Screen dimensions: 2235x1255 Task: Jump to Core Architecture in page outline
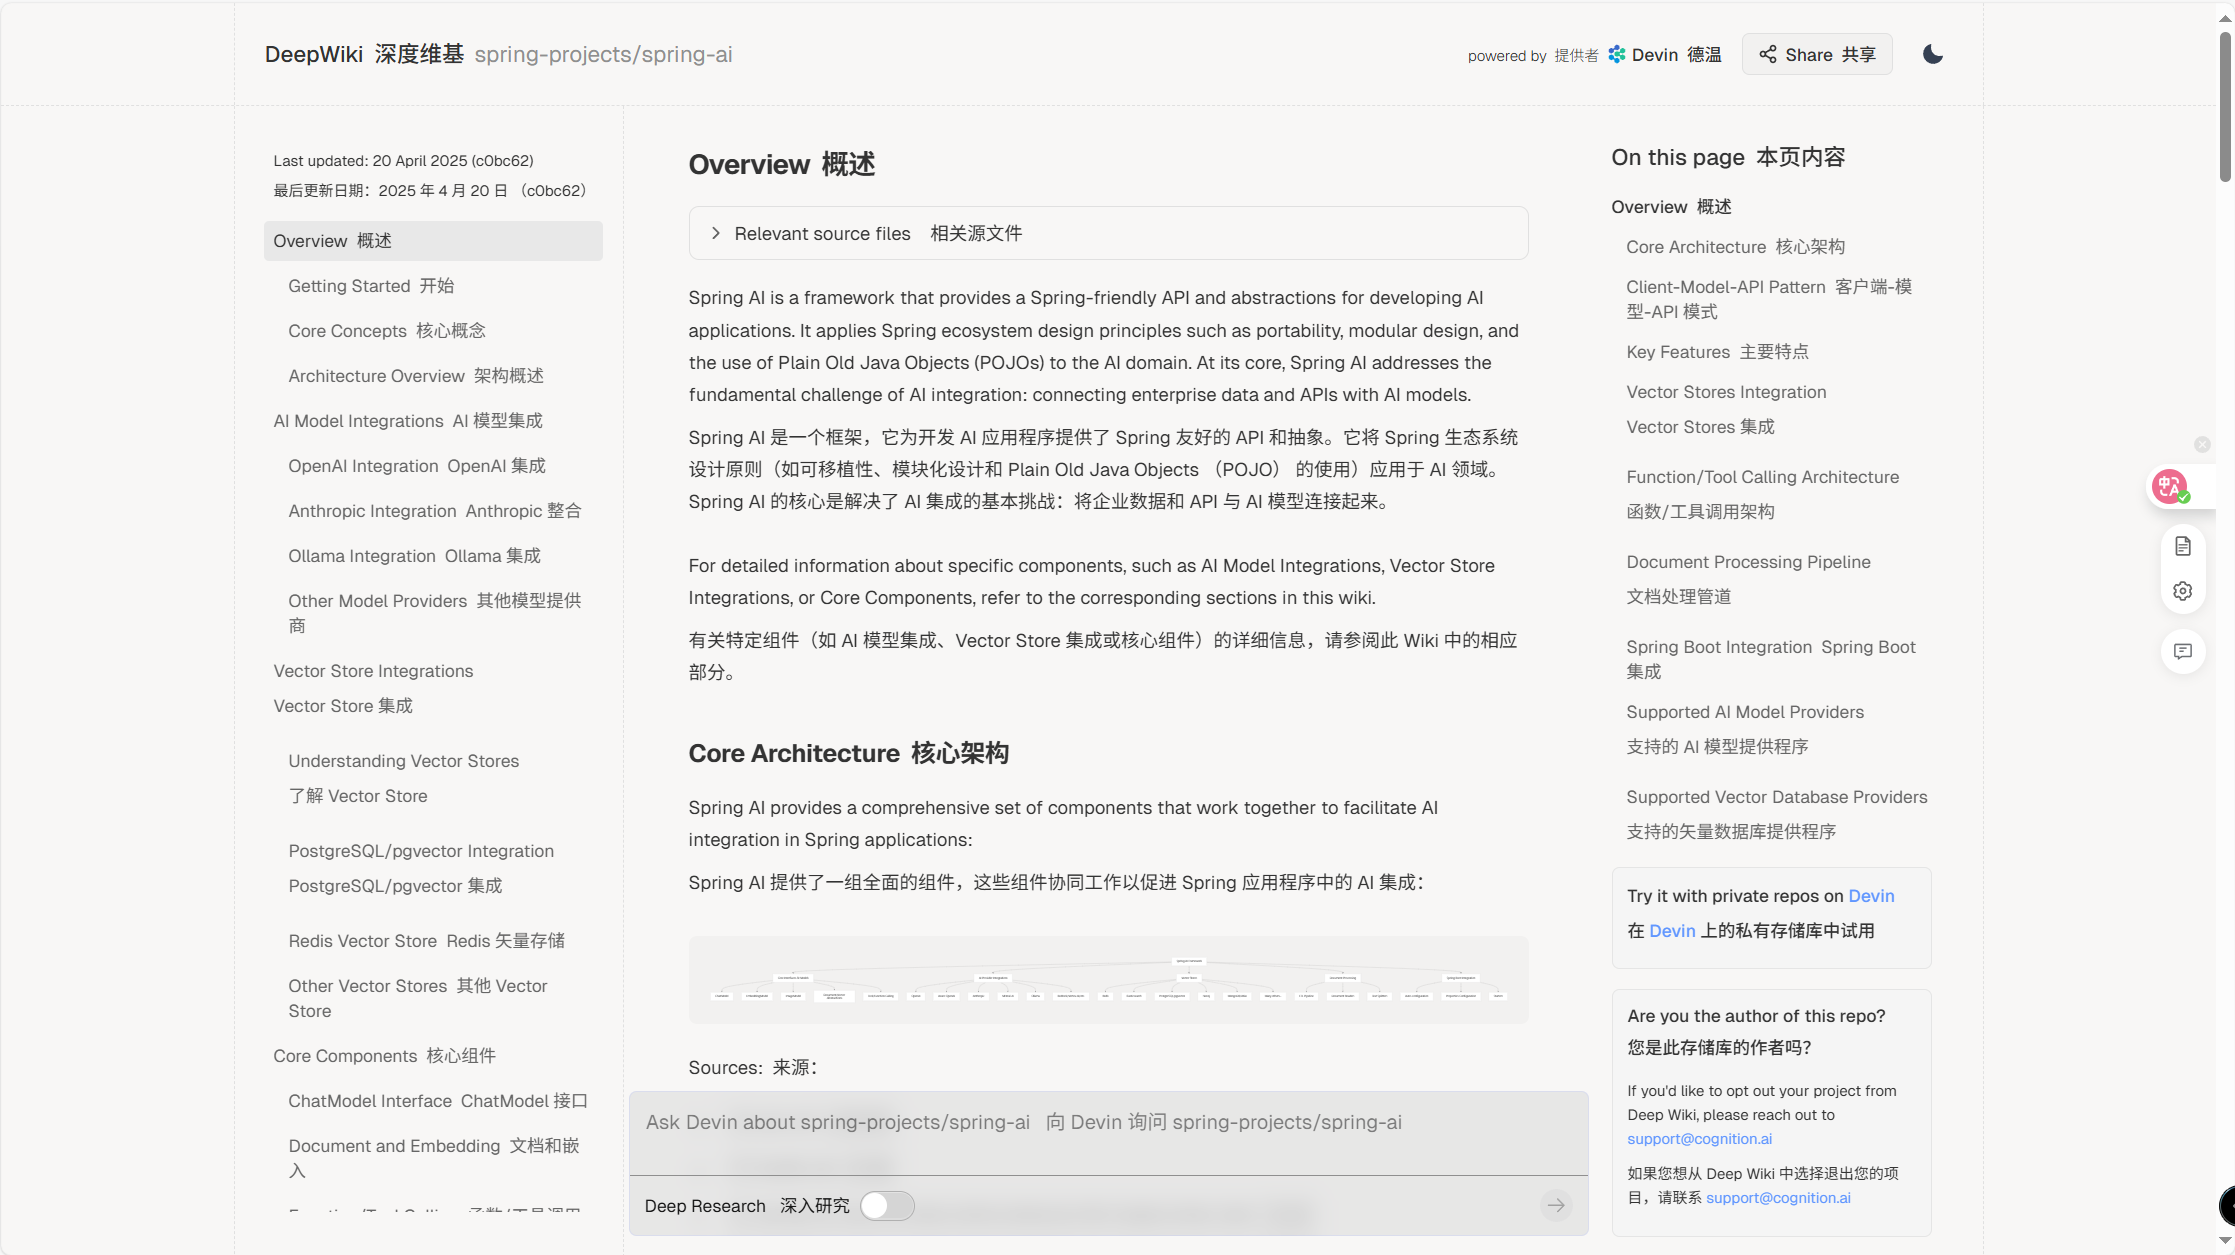tap(1735, 247)
